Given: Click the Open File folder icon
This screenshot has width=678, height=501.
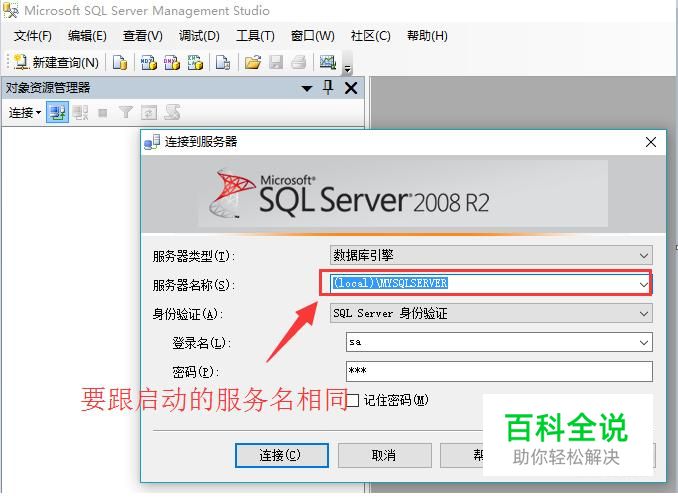Looking at the screenshot, I should pyautogui.click(x=253, y=63).
